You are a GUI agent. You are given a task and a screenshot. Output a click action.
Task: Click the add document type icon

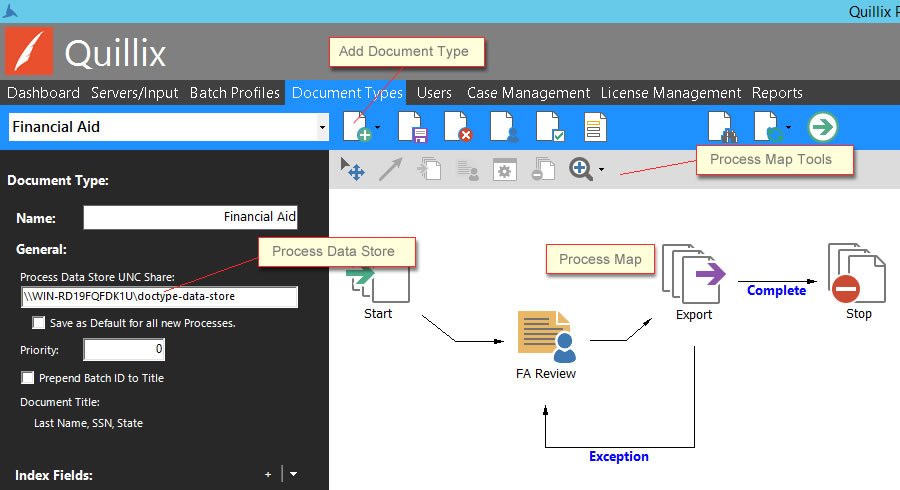pos(357,127)
